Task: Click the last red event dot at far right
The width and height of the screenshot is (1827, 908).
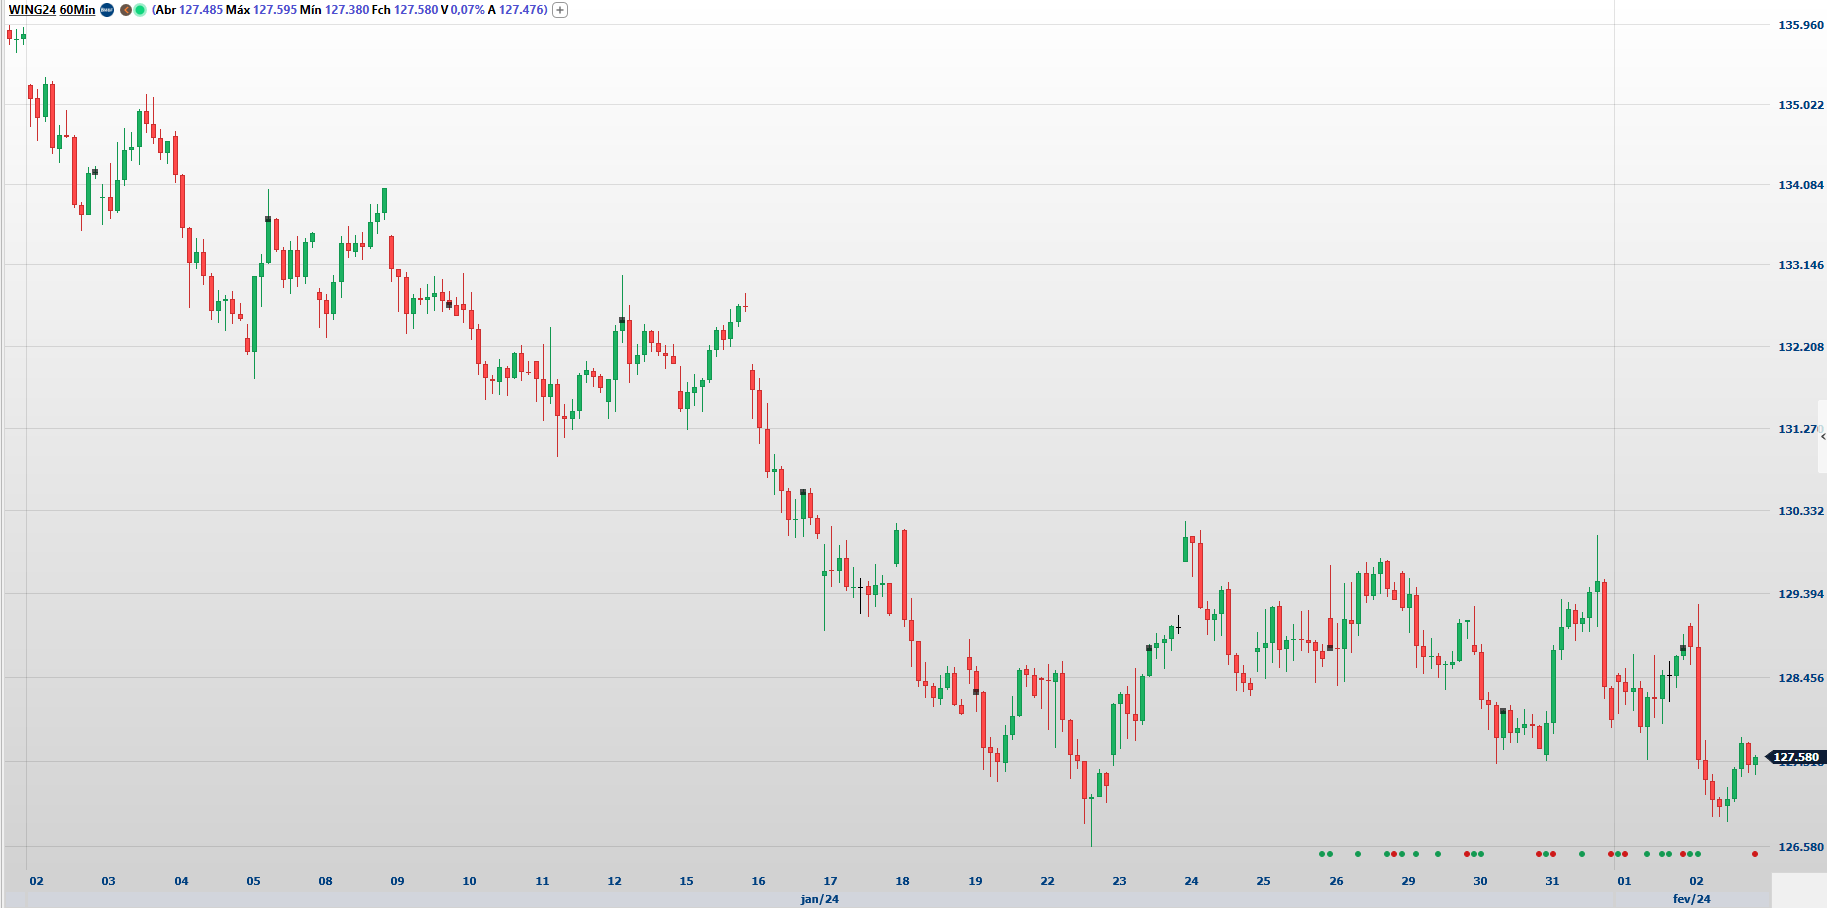Action: coord(1755,854)
